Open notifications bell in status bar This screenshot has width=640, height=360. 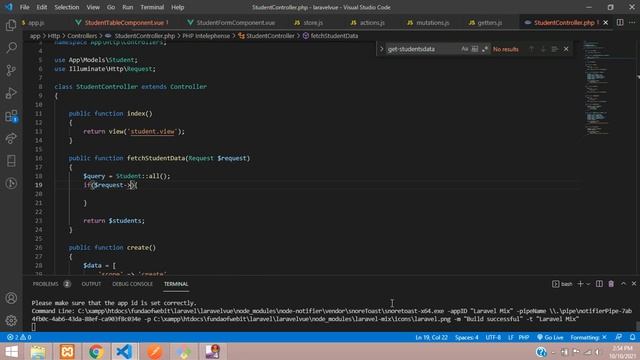[x=632, y=338]
